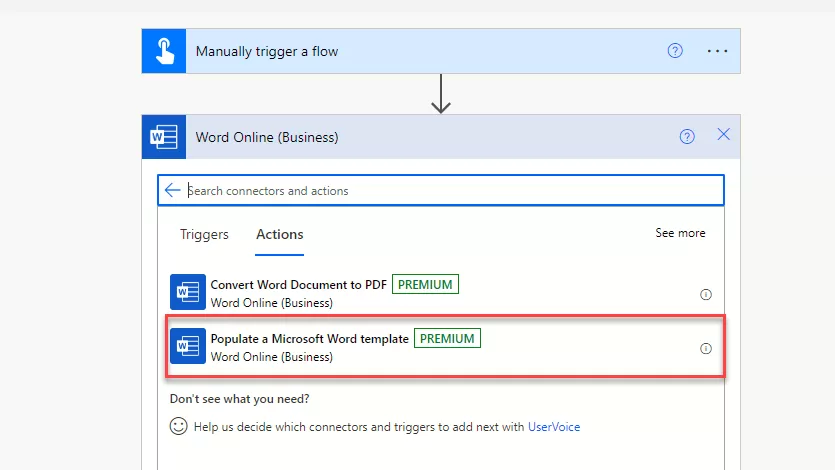
Task: Click the Word icon in connector header
Action: click(x=164, y=137)
